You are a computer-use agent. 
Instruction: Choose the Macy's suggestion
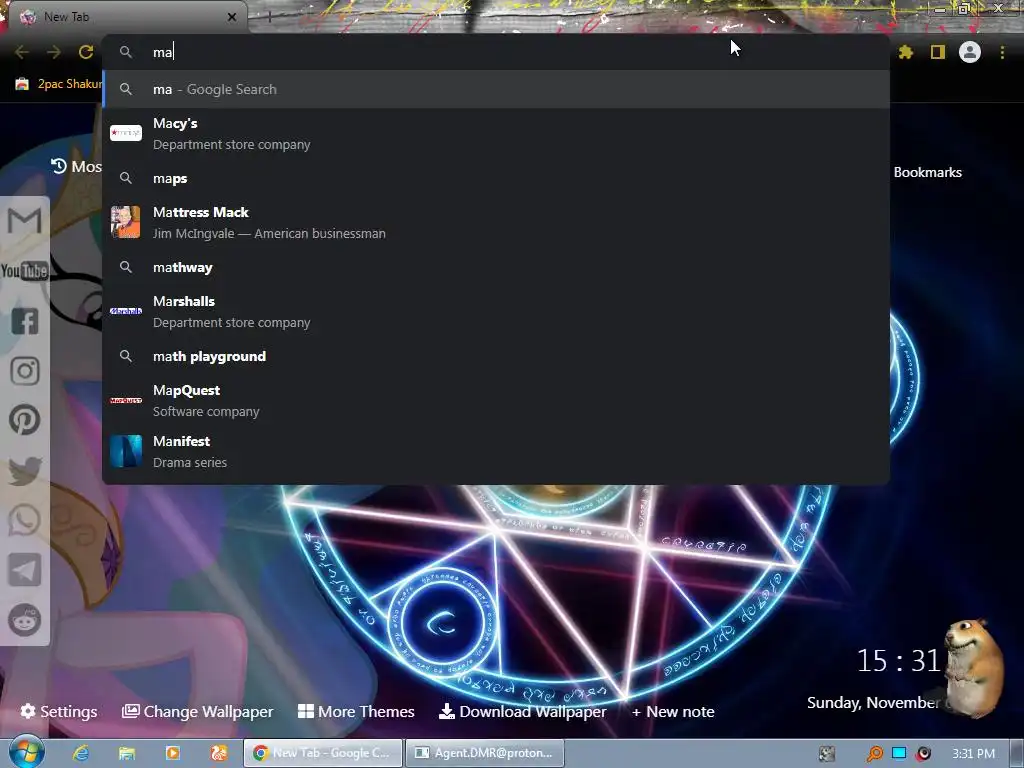point(496,133)
